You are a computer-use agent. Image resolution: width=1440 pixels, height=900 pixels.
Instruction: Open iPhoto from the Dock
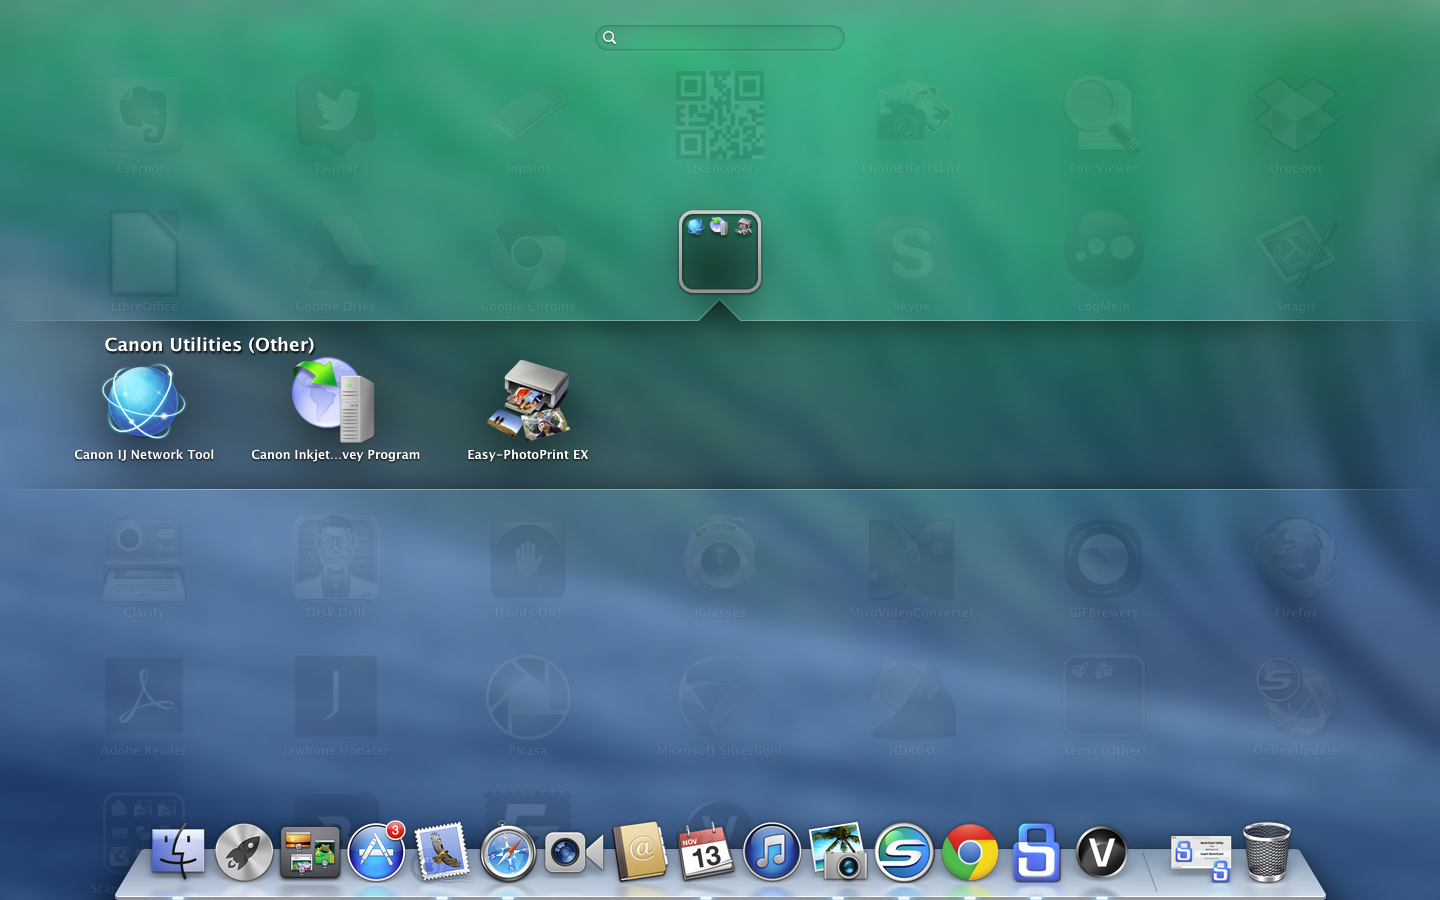click(838, 853)
